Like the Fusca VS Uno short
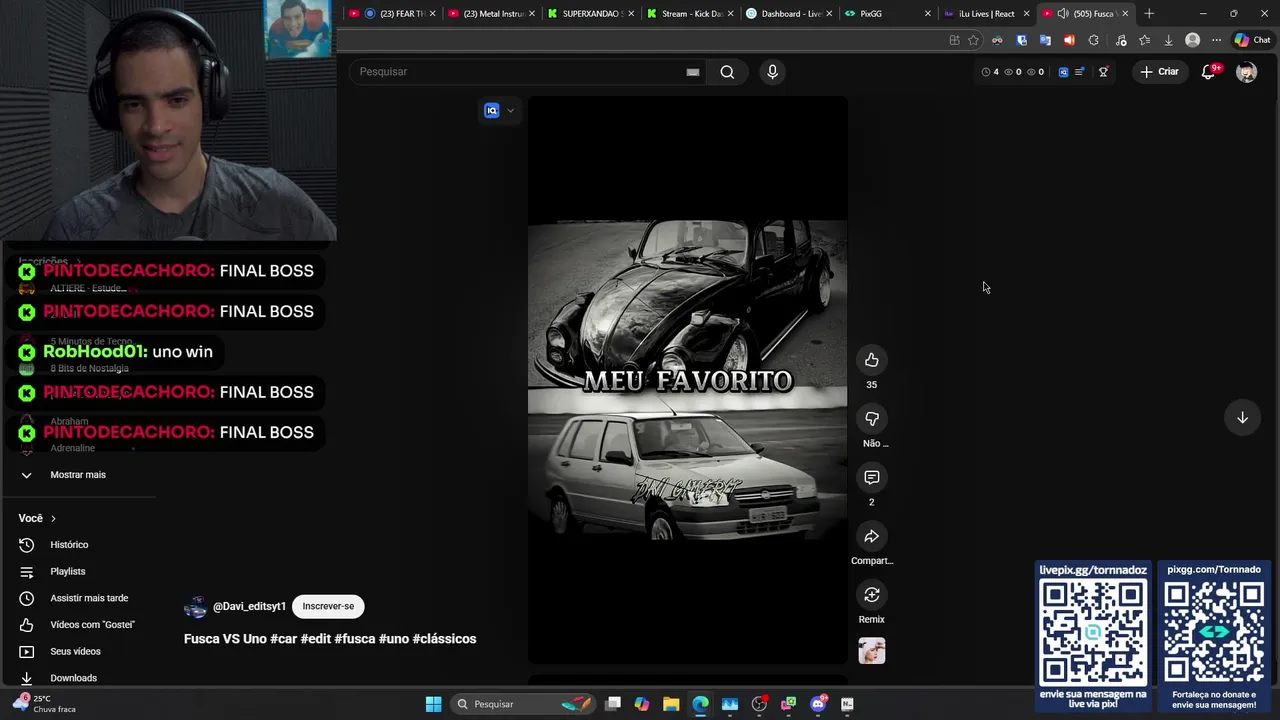Screen dimensions: 1280x720 click(872, 360)
